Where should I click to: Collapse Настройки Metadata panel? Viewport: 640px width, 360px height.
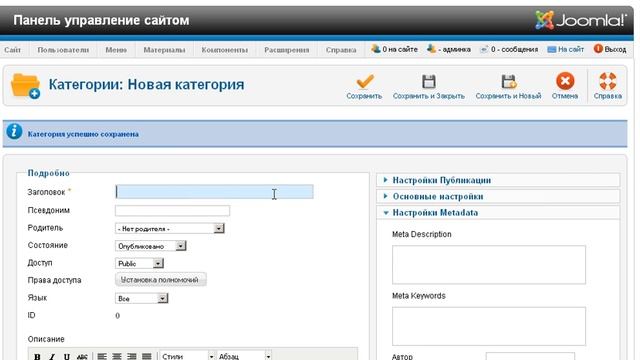[498, 213]
